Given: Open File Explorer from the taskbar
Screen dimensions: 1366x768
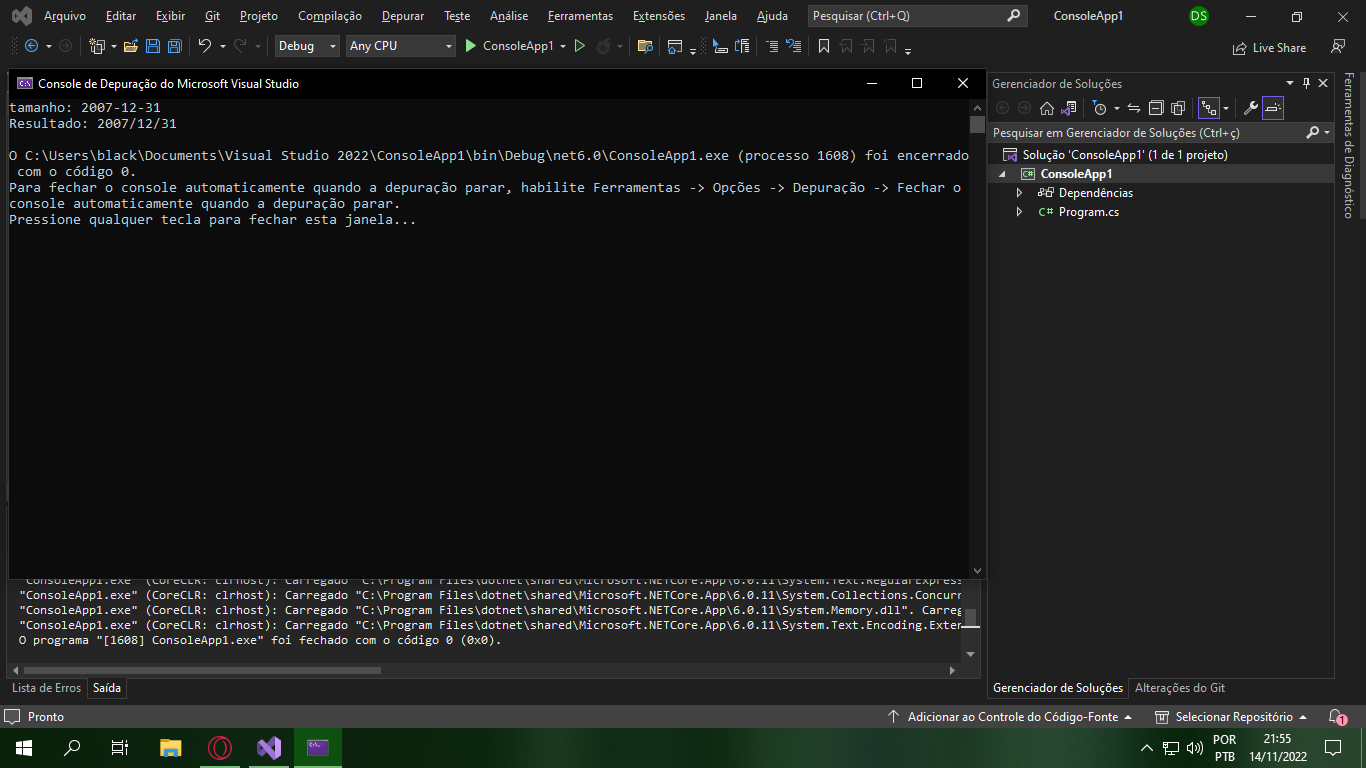Looking at the screenshot, I should click(x=171, y=747).
